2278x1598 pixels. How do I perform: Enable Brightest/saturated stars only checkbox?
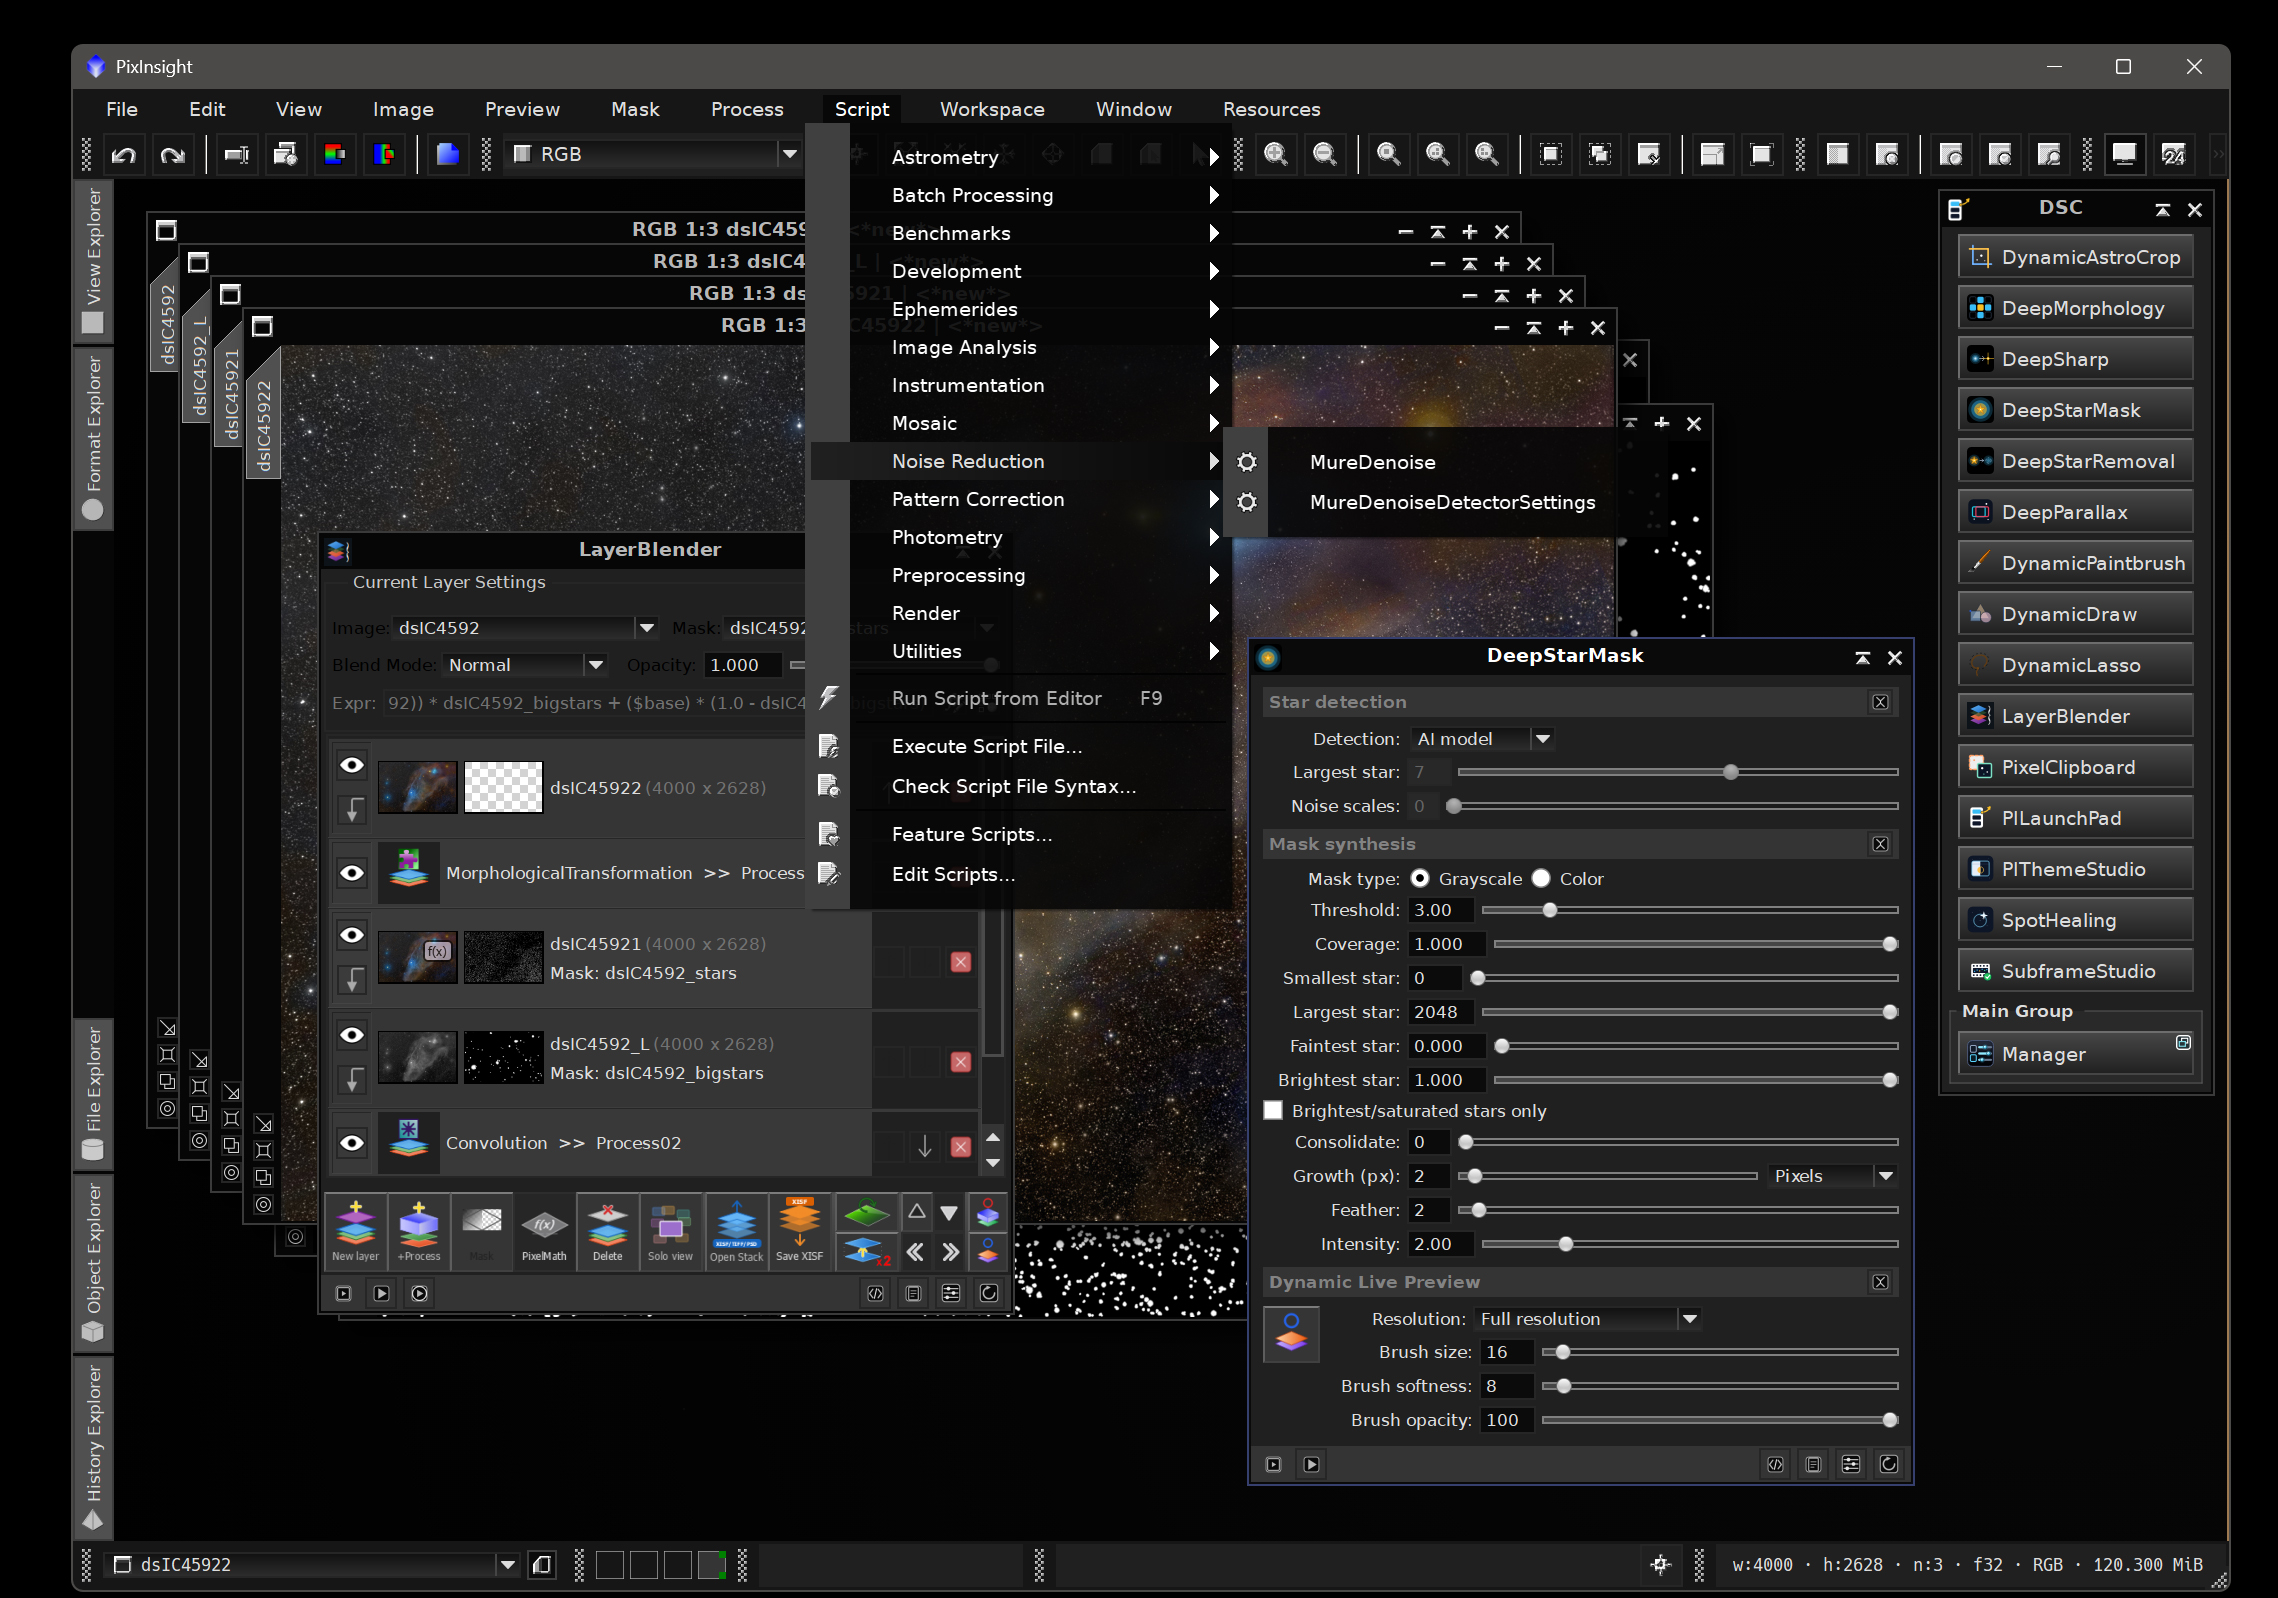pyautogui.click(x=1273, y=1111)
